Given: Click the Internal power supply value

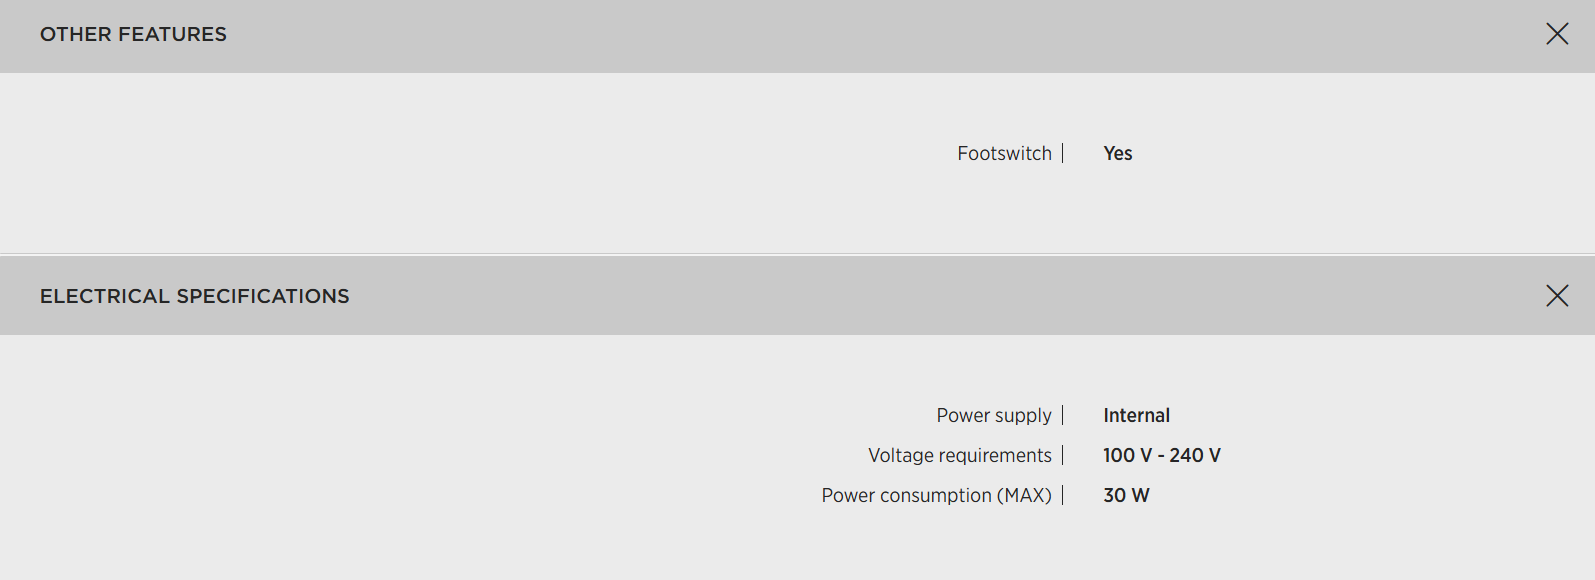Looking at the screenshot, I should [1136, 415].
